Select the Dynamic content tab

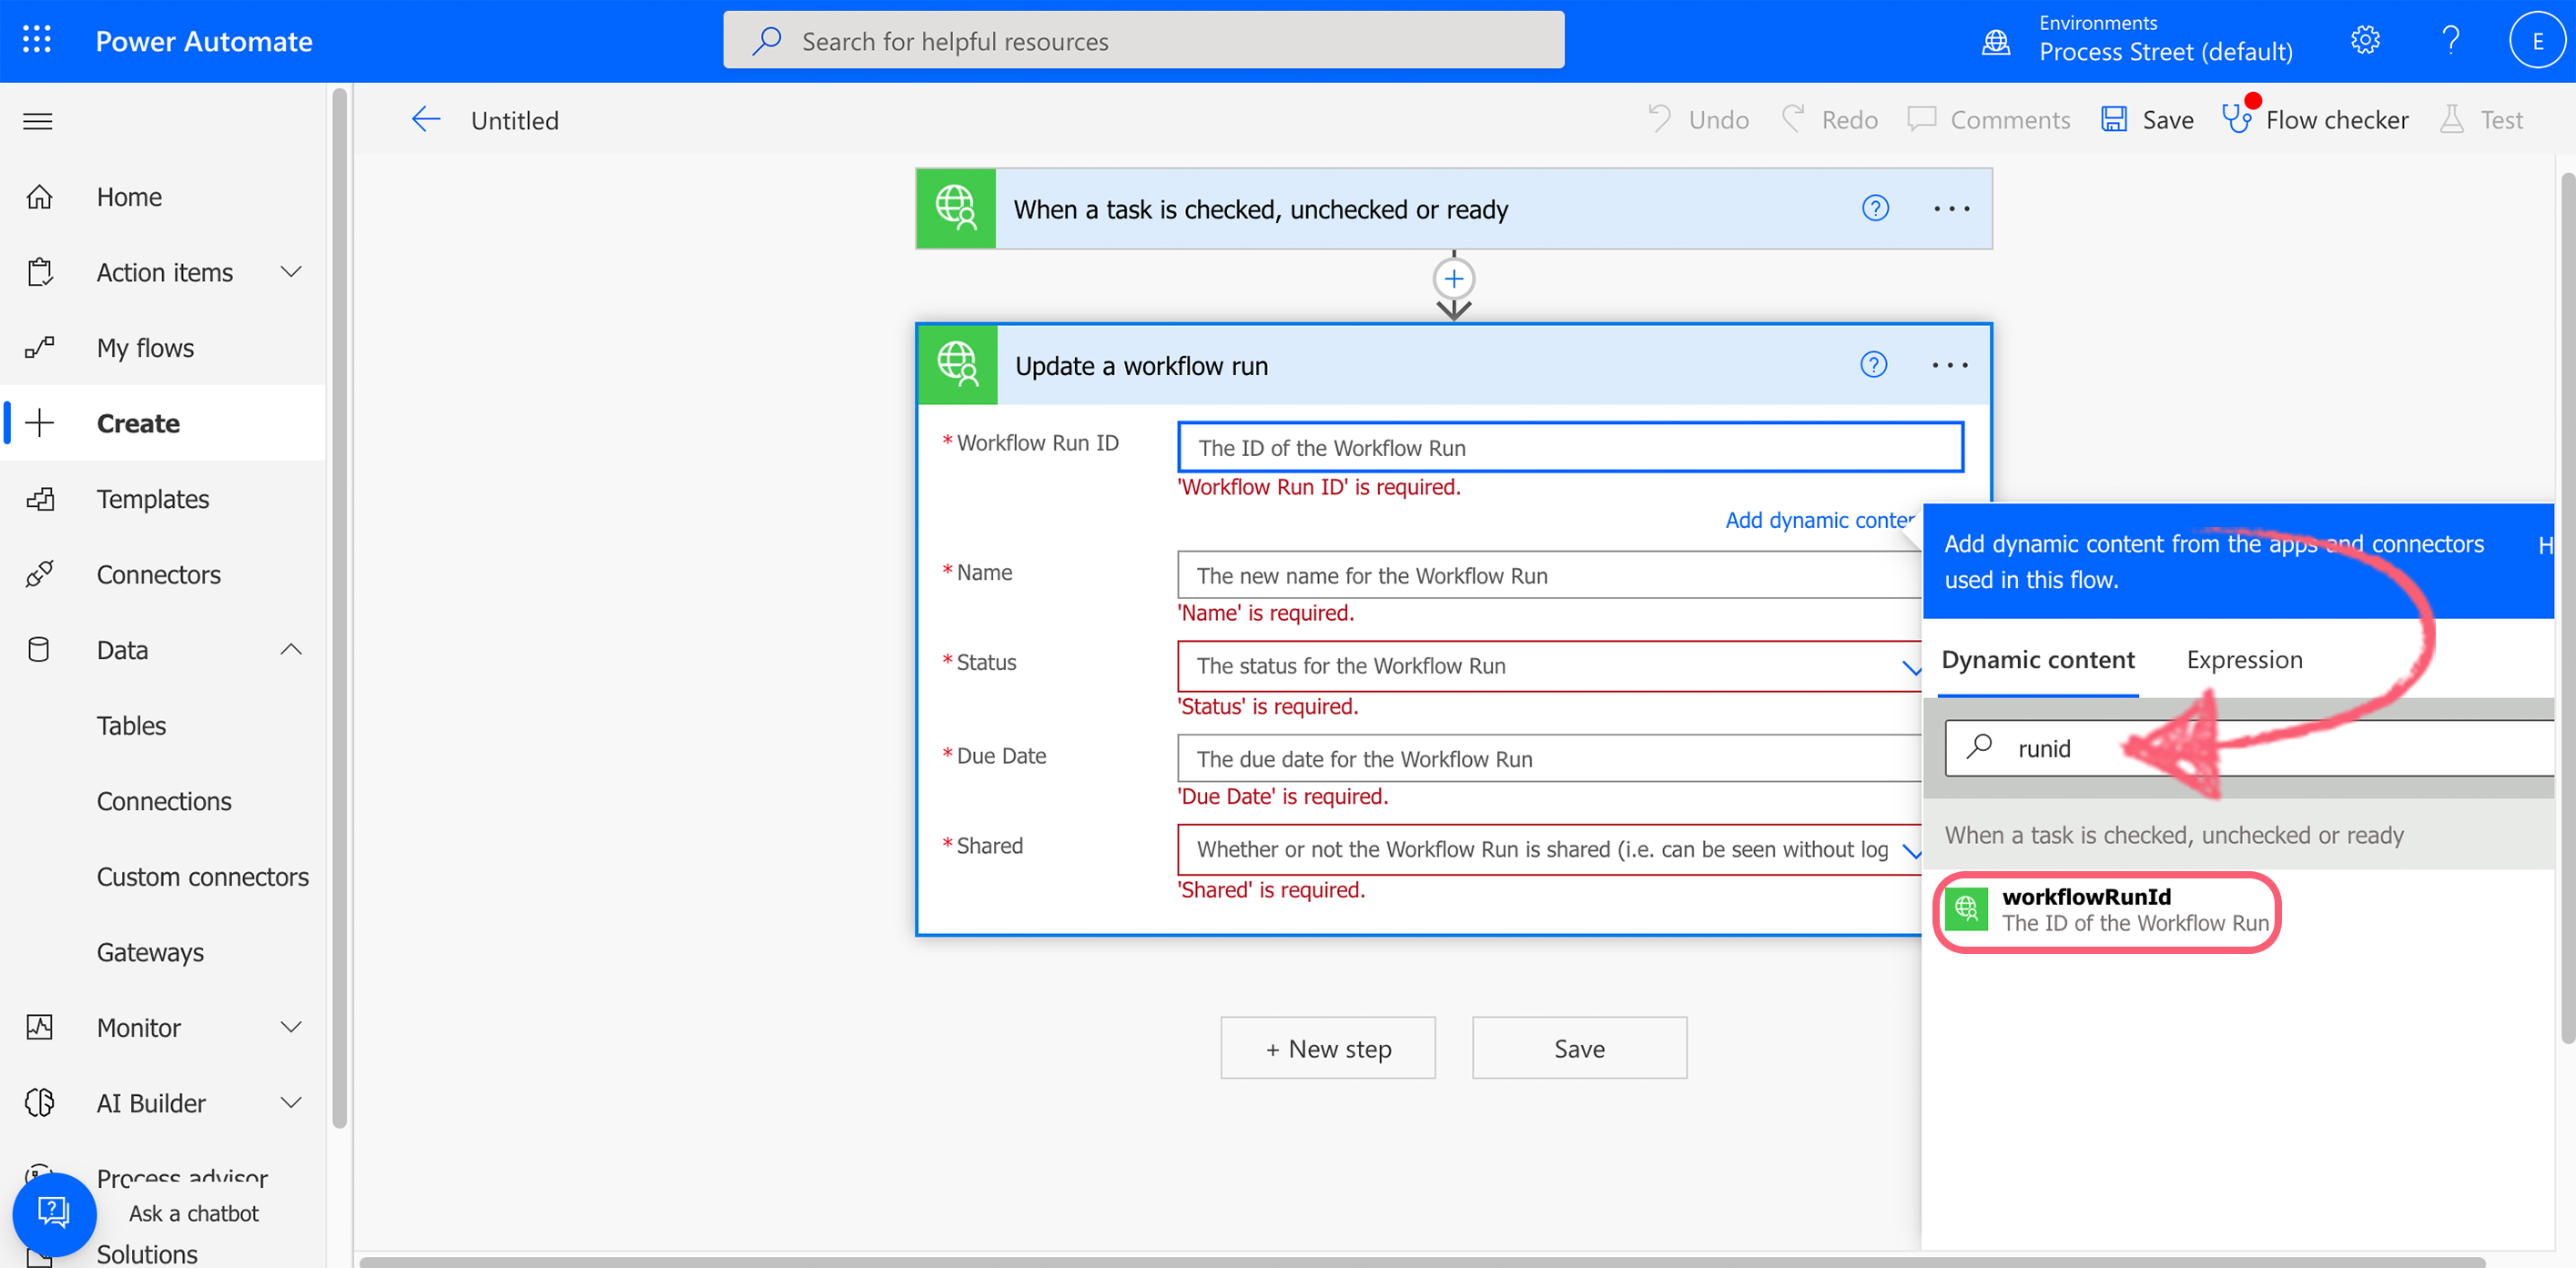tap(2037, 660)
